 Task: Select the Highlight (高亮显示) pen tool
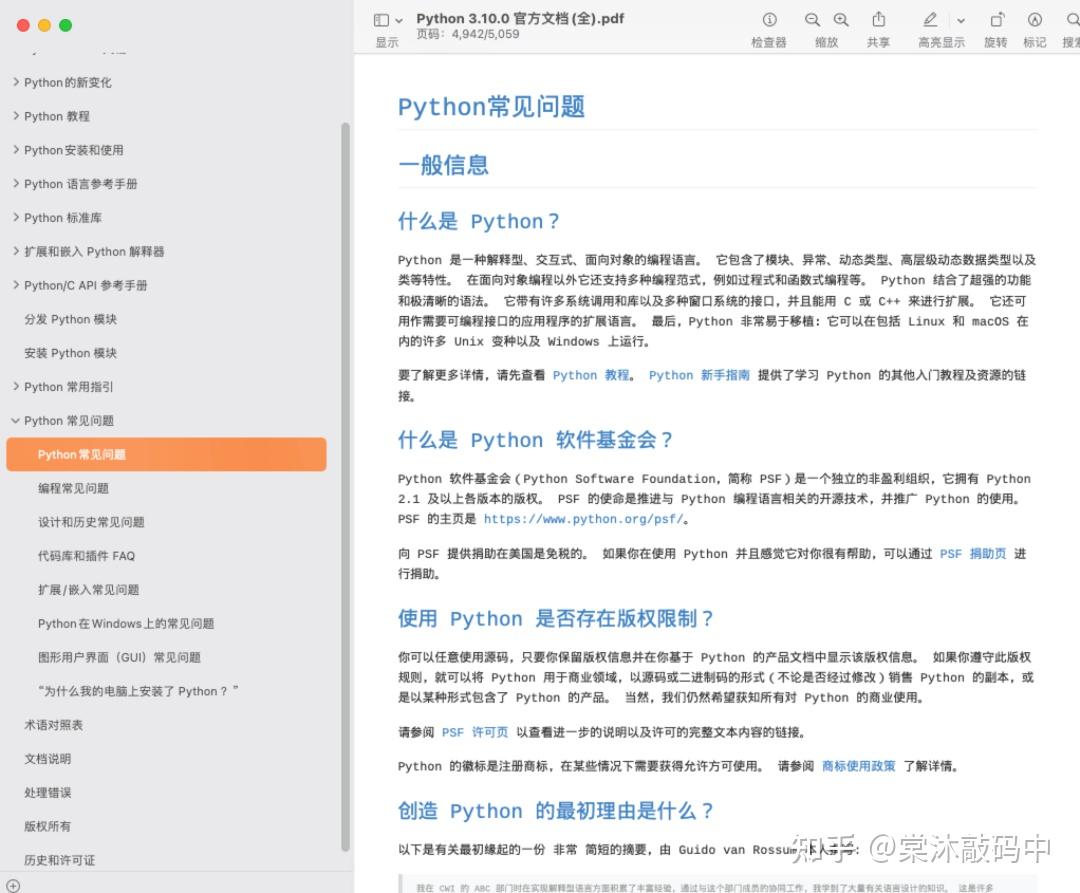(x=928, y=19)
